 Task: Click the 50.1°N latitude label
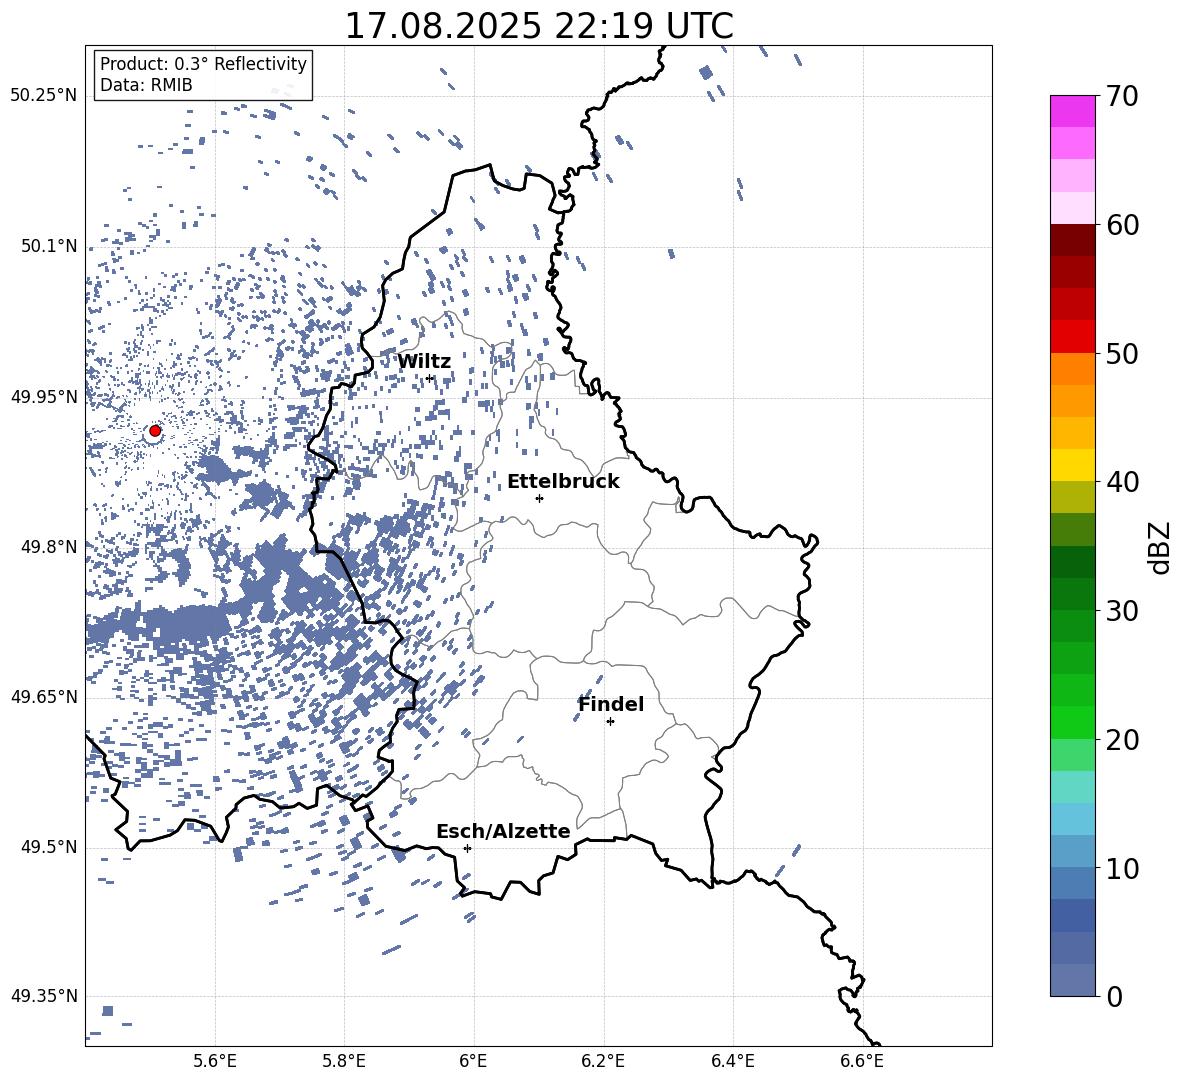coord(48,246)
